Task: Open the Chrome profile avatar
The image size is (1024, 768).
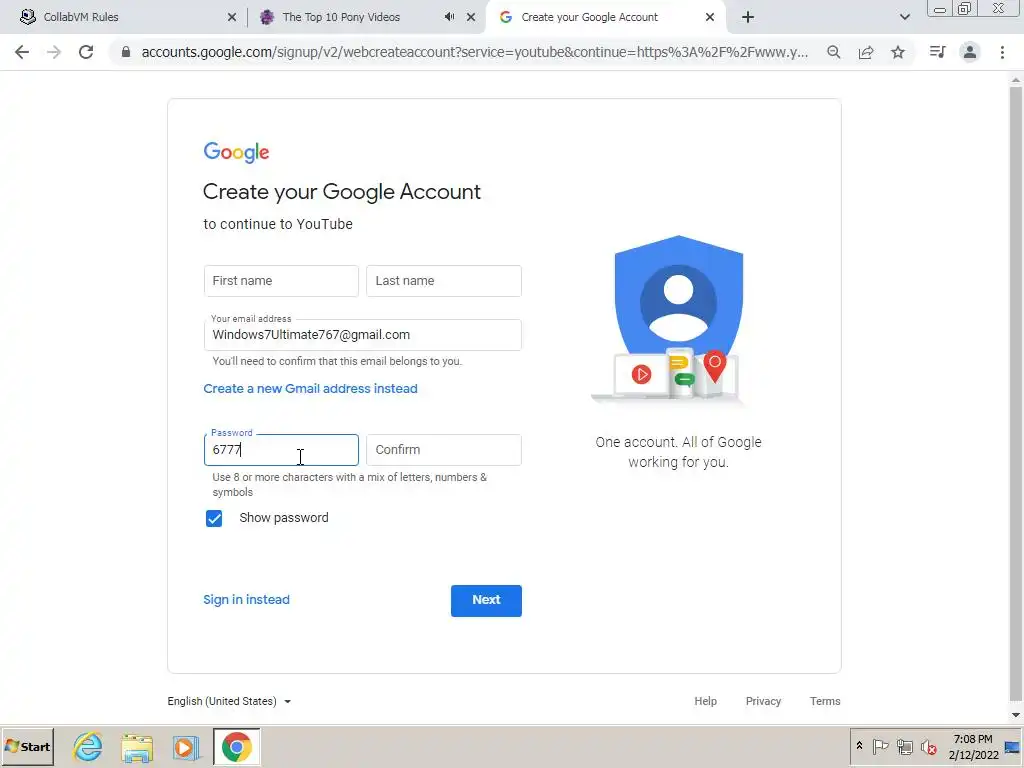Action: pyautogui.click(x=970, y=52)
